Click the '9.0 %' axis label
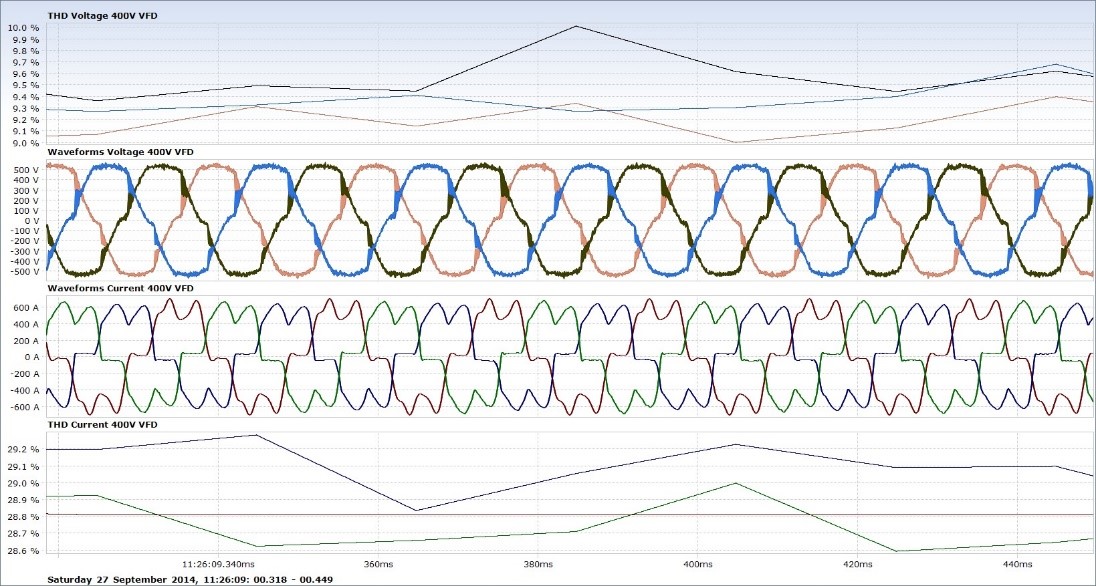 click(24, 143)
